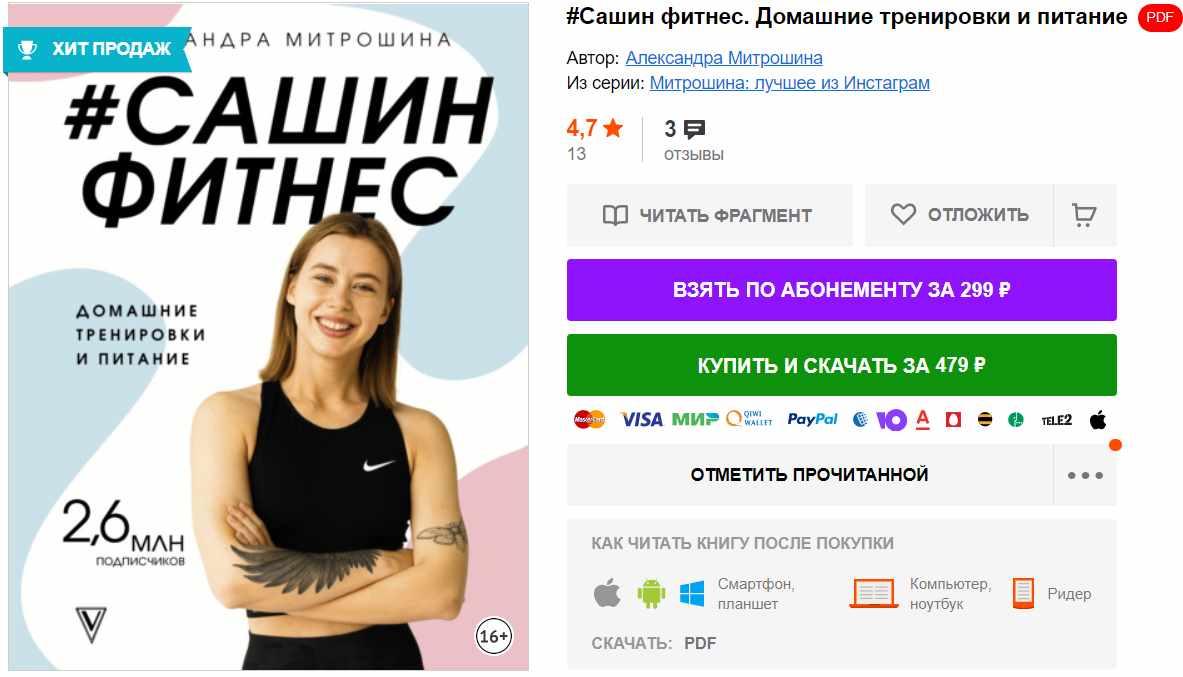Image resolution: width=1183 pixels, height=677 pixels.
Task: Open Читать фрагмент book preview
Action: click(x=709, y=215)
